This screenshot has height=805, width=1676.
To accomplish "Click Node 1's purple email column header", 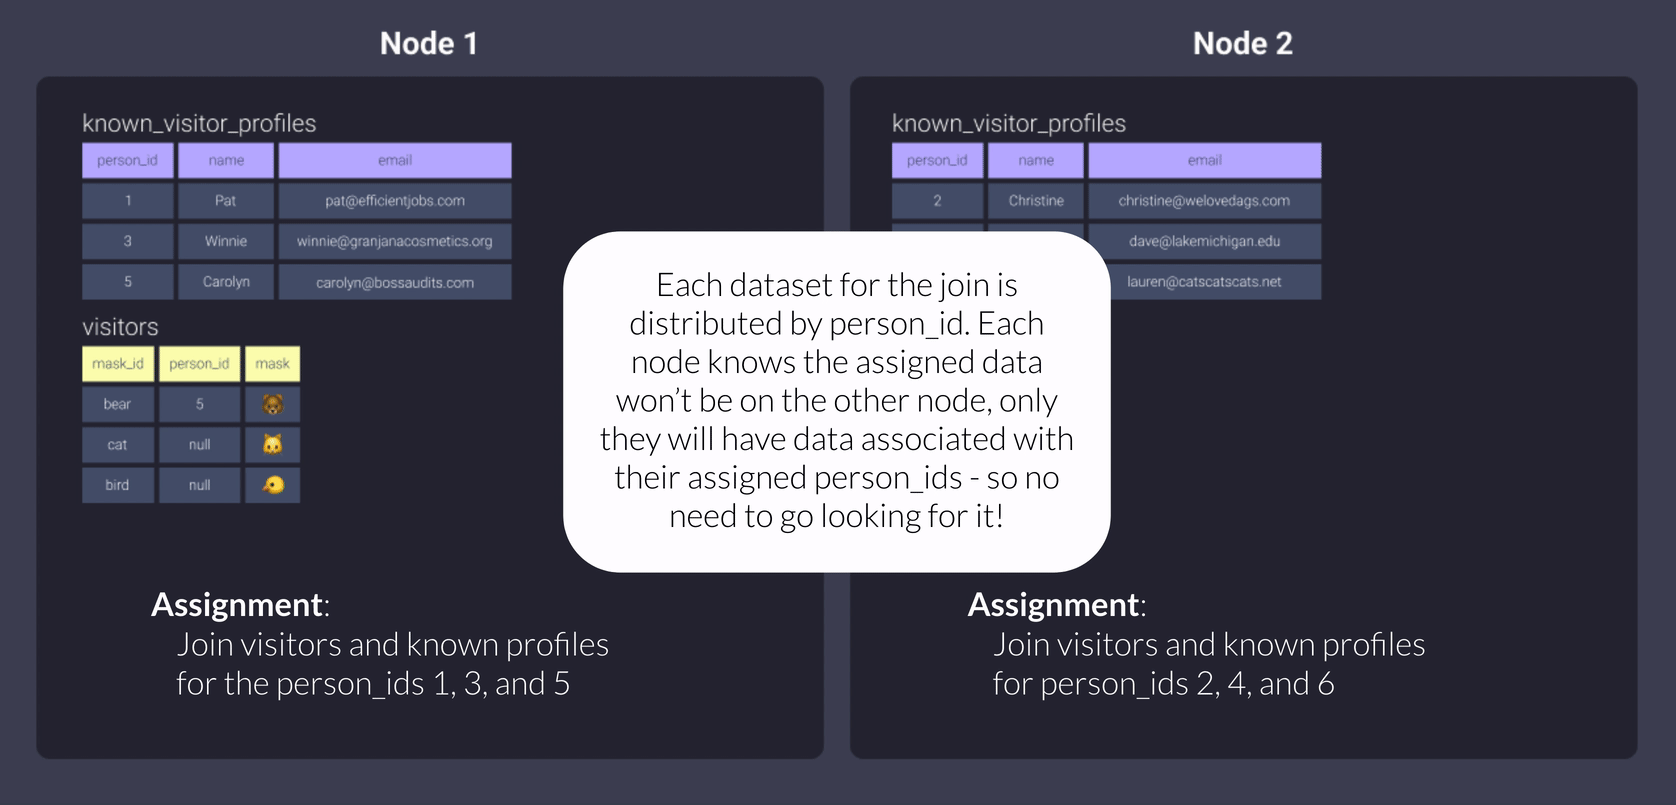I will [395, 160].
